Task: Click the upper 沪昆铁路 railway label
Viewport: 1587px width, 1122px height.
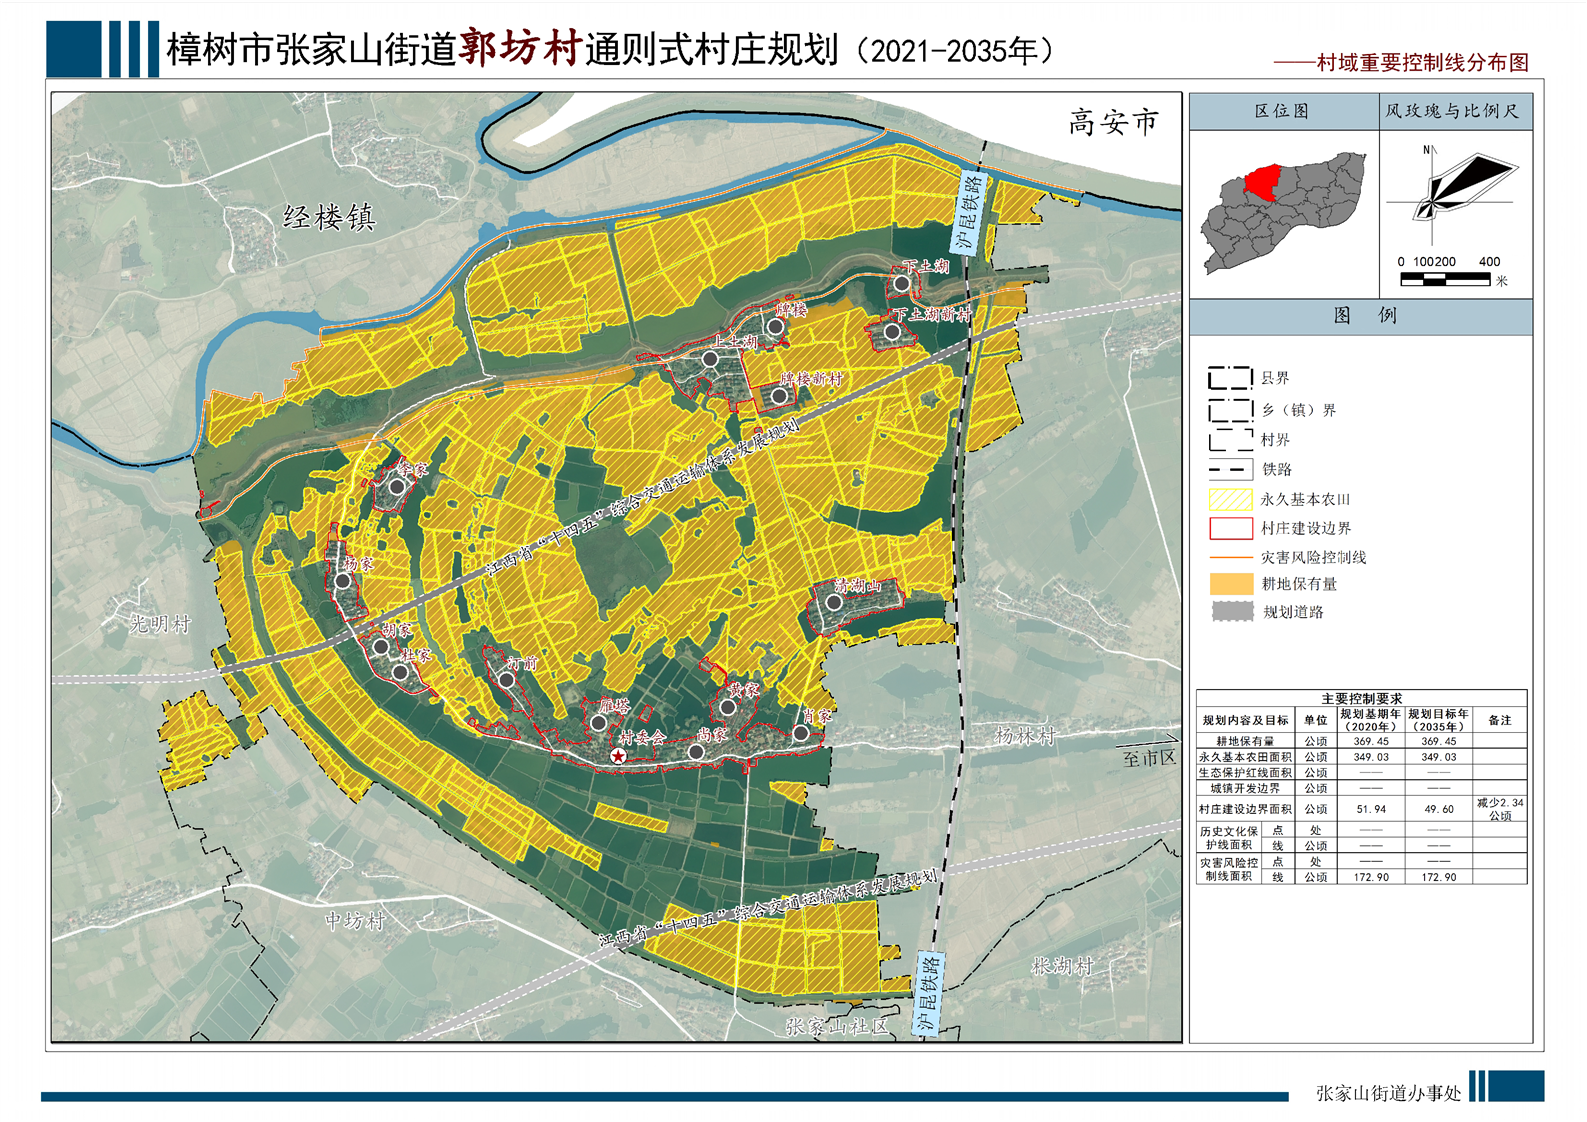Action: click(968, 212)
